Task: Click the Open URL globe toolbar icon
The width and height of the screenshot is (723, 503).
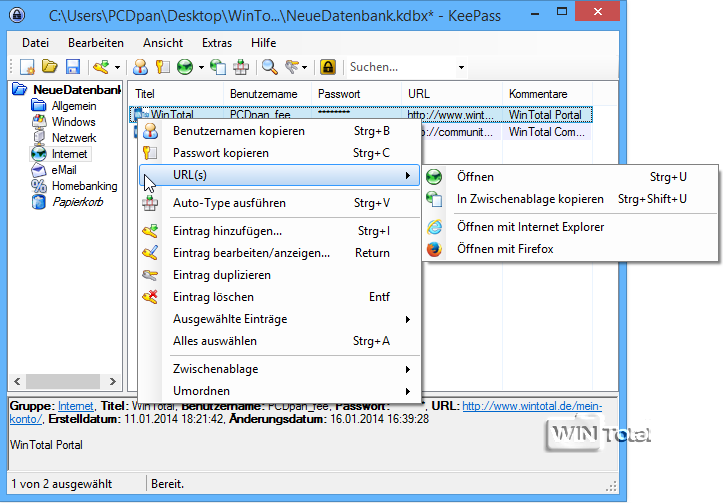Action: click(x=185, y=67)
